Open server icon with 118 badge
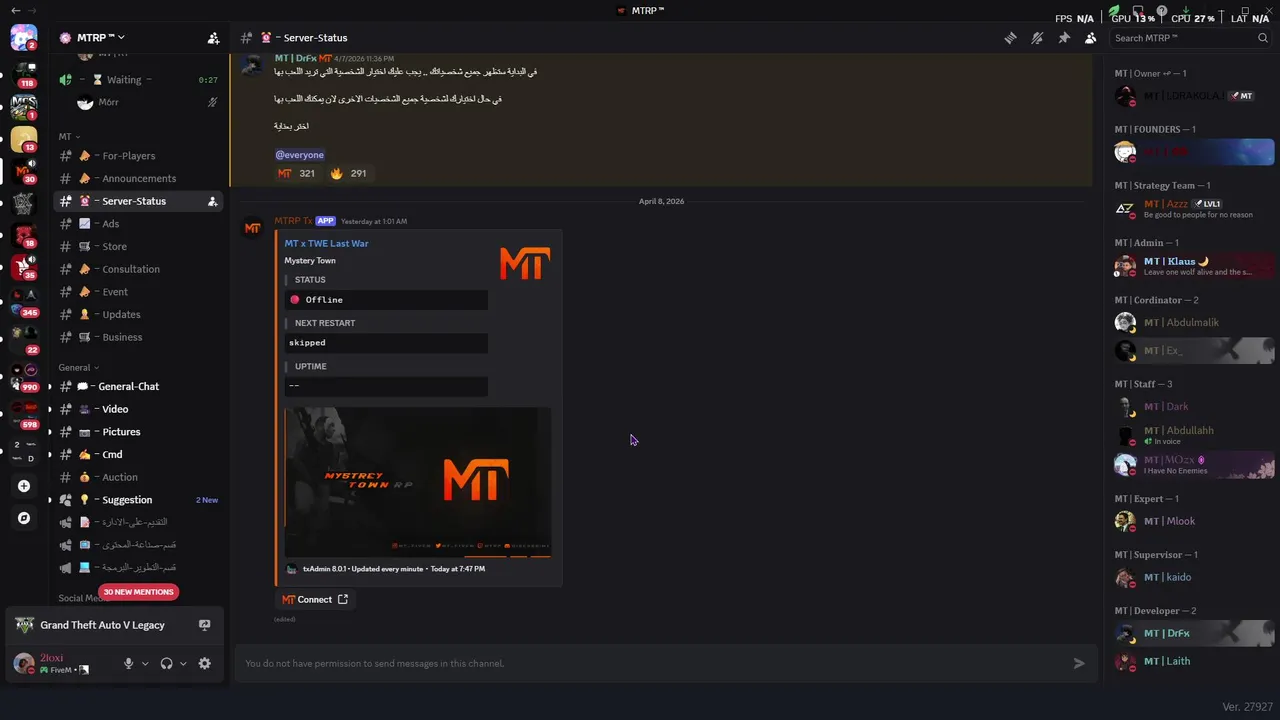Viewport: 1280px width, 720px height. 23,72
